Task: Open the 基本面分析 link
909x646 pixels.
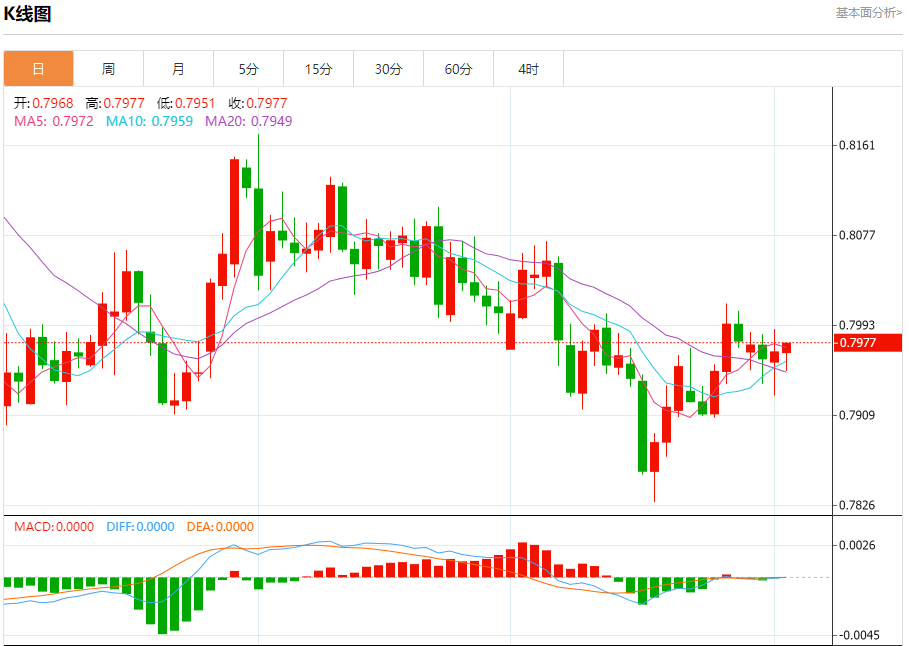Action: pyautogui.click(x=868, y=13)
